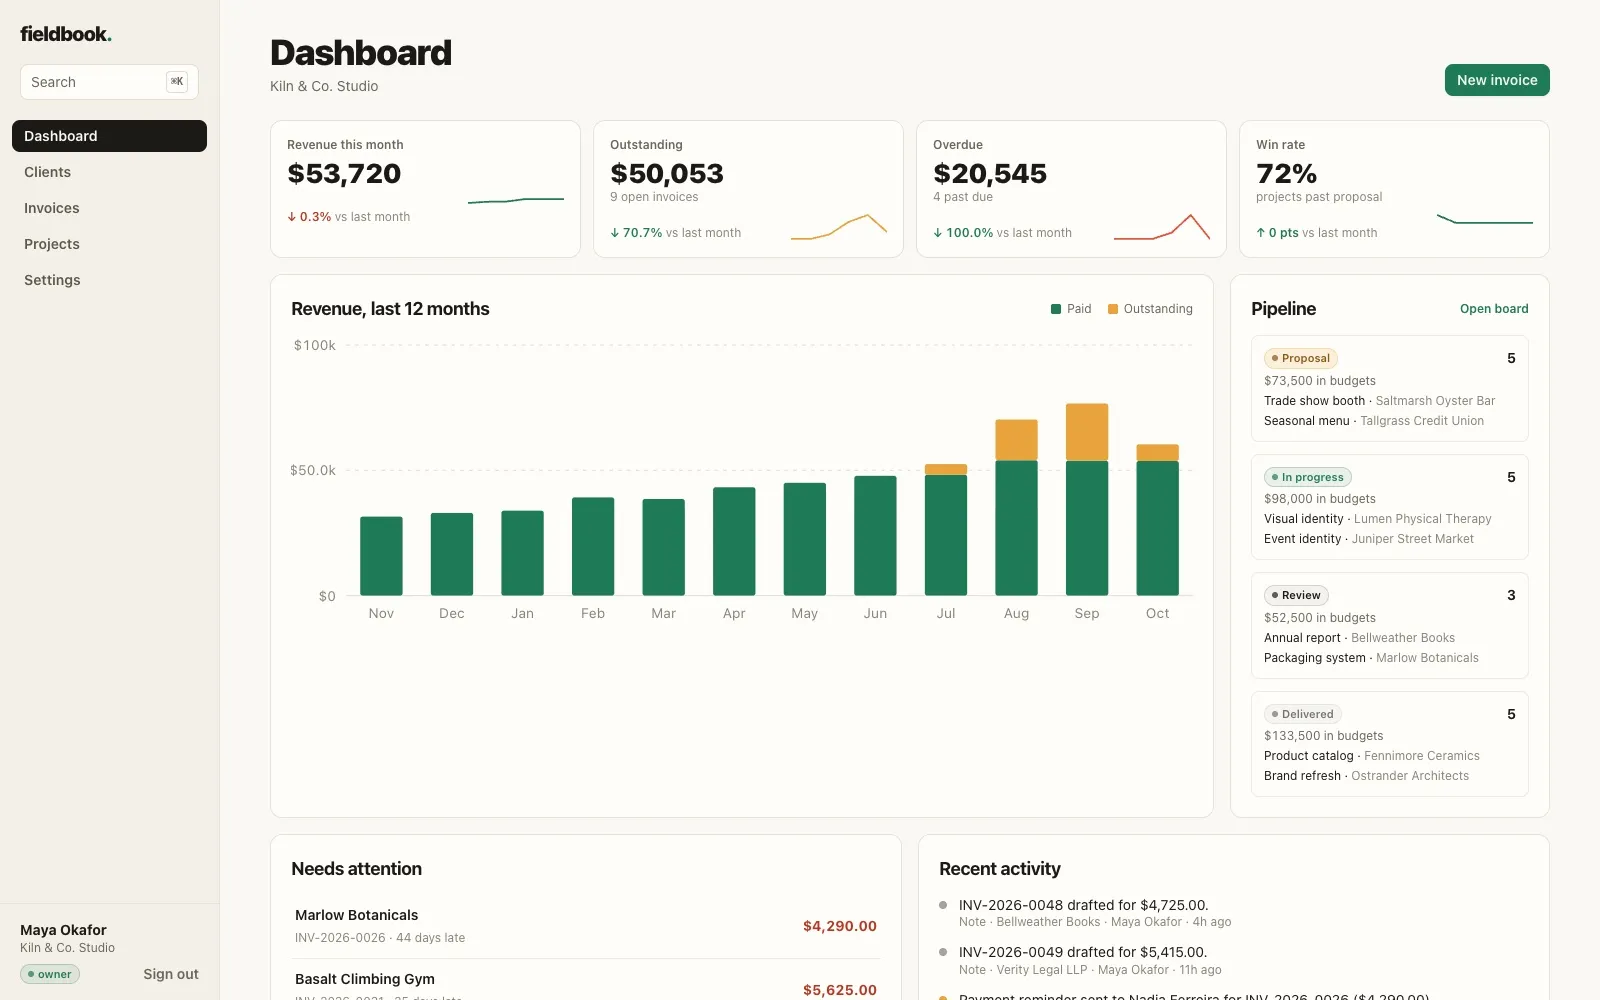
Task: Click the Revenue, last 12 months heading
Action: [390, 309]
